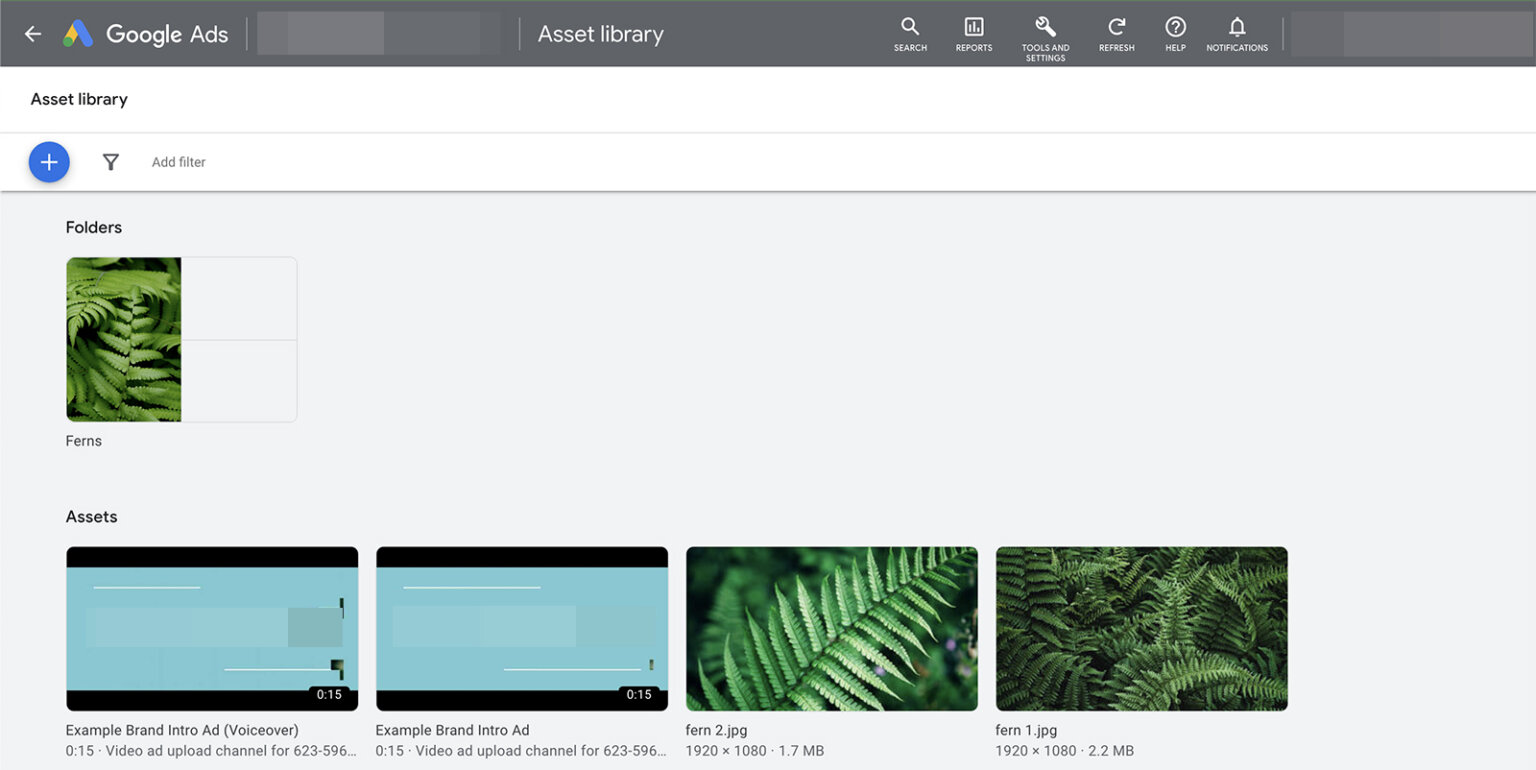Click the Add filter field
This screenshot has height=770, width=1536.
[x=178, y=161]
